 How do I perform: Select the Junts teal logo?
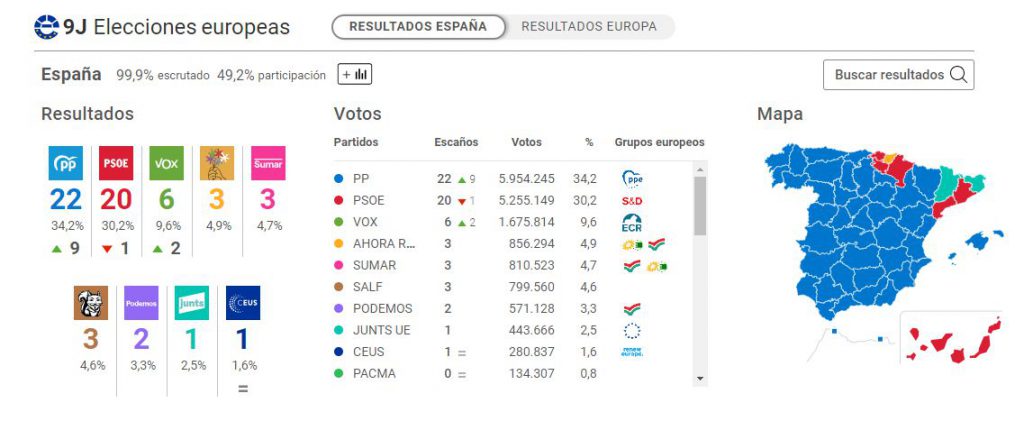[x=191, y=302]
